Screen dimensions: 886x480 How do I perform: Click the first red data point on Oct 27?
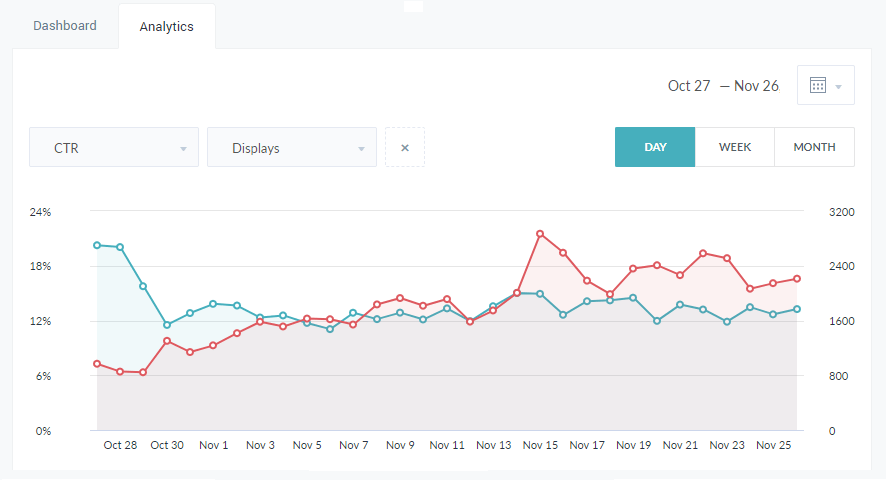(x=97, y=364)
